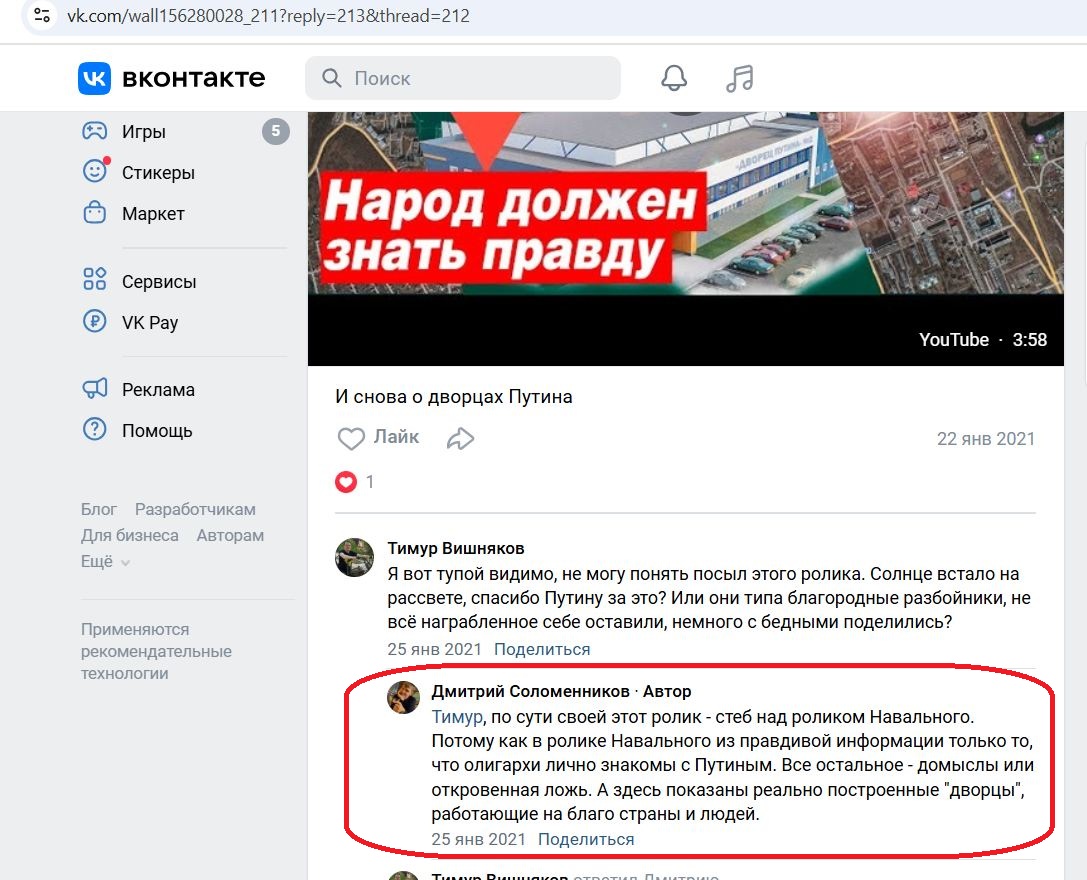
Task: Open Реклама in the sidebar menu
Action: pos(158,390)
